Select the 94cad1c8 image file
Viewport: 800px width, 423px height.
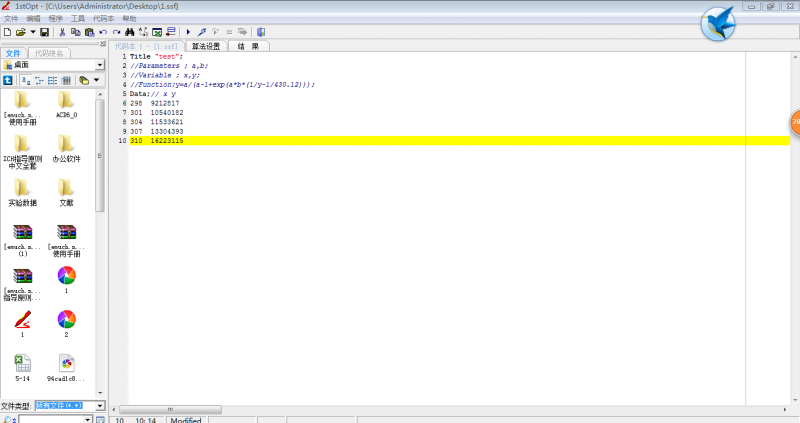(66, 368)
